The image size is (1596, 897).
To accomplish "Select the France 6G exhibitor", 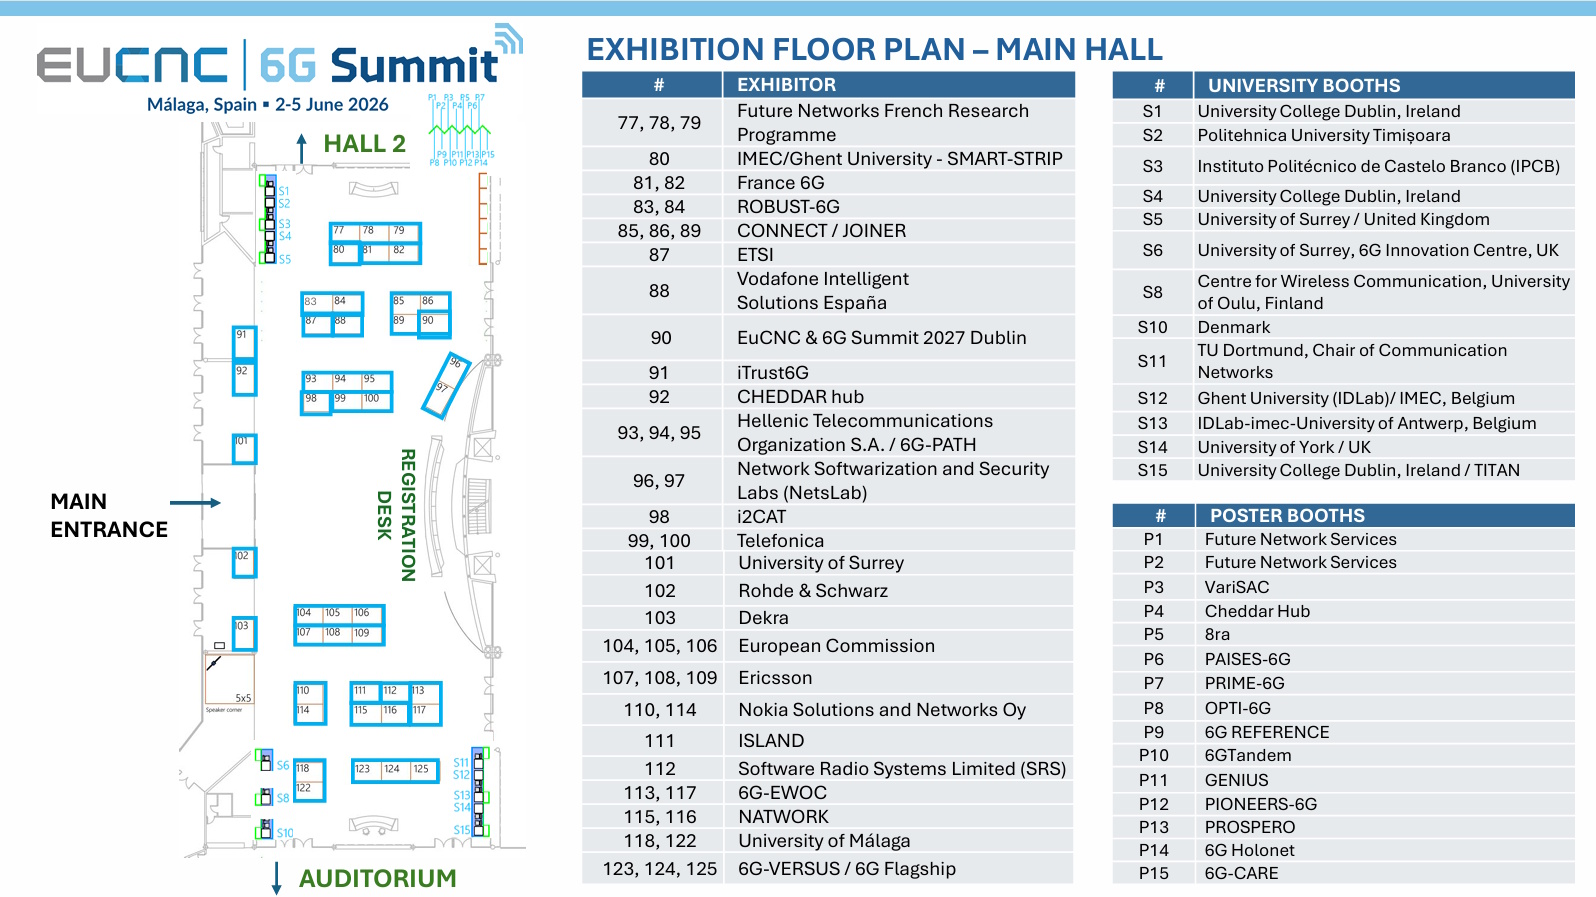I will click(x=781, y=183).
